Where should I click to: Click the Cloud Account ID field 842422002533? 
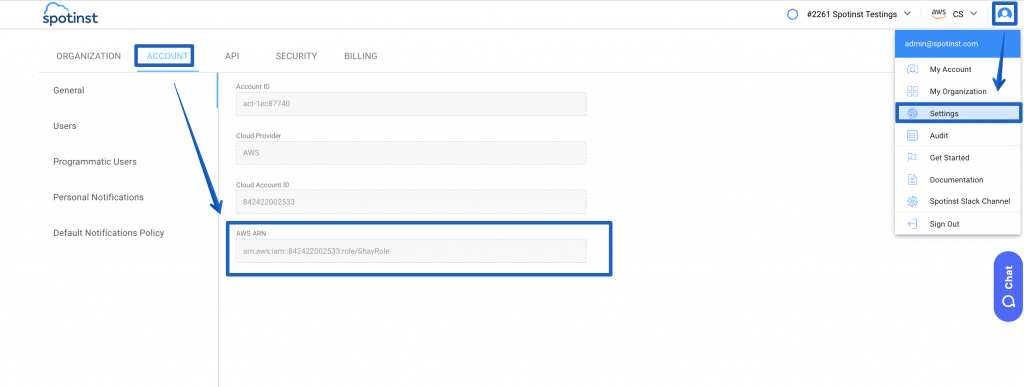pyautogui.click(x=411, y=202)
